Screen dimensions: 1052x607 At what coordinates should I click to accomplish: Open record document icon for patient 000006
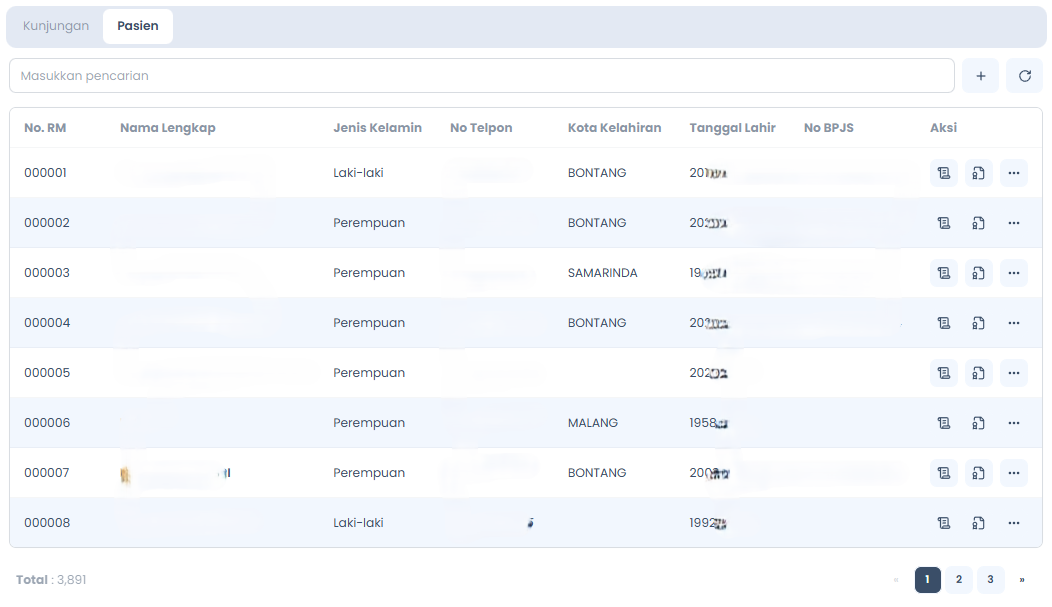coord(943,423)
